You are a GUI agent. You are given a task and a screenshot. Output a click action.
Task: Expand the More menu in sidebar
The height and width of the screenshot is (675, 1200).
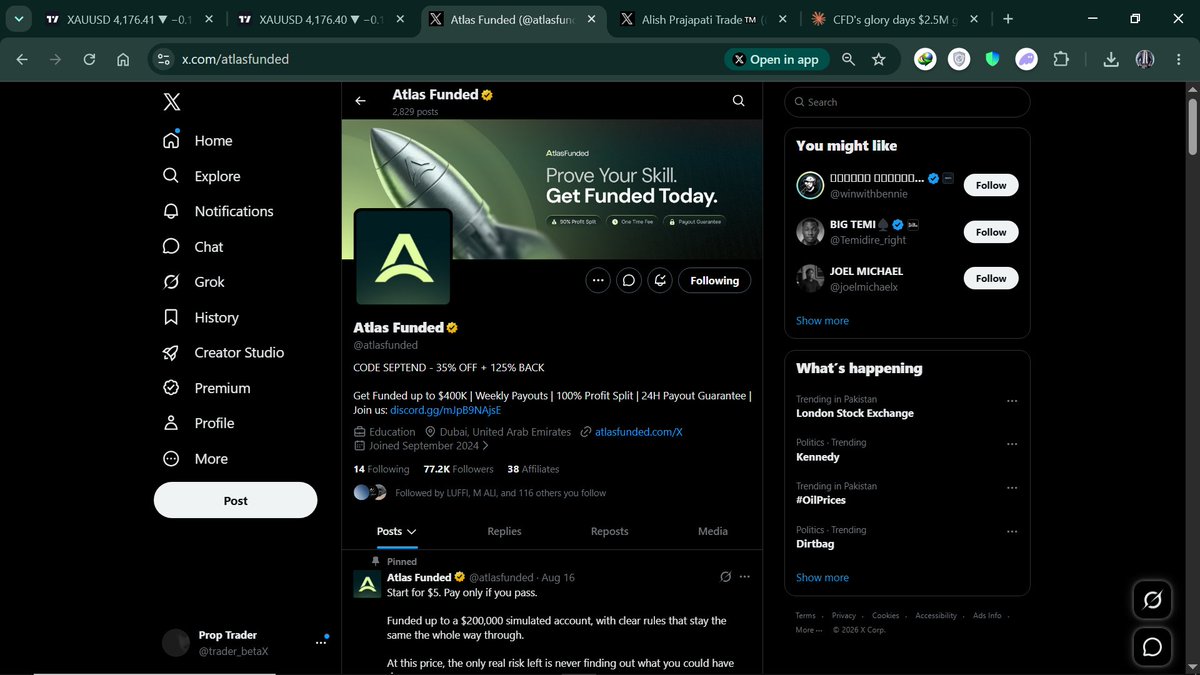196,458
